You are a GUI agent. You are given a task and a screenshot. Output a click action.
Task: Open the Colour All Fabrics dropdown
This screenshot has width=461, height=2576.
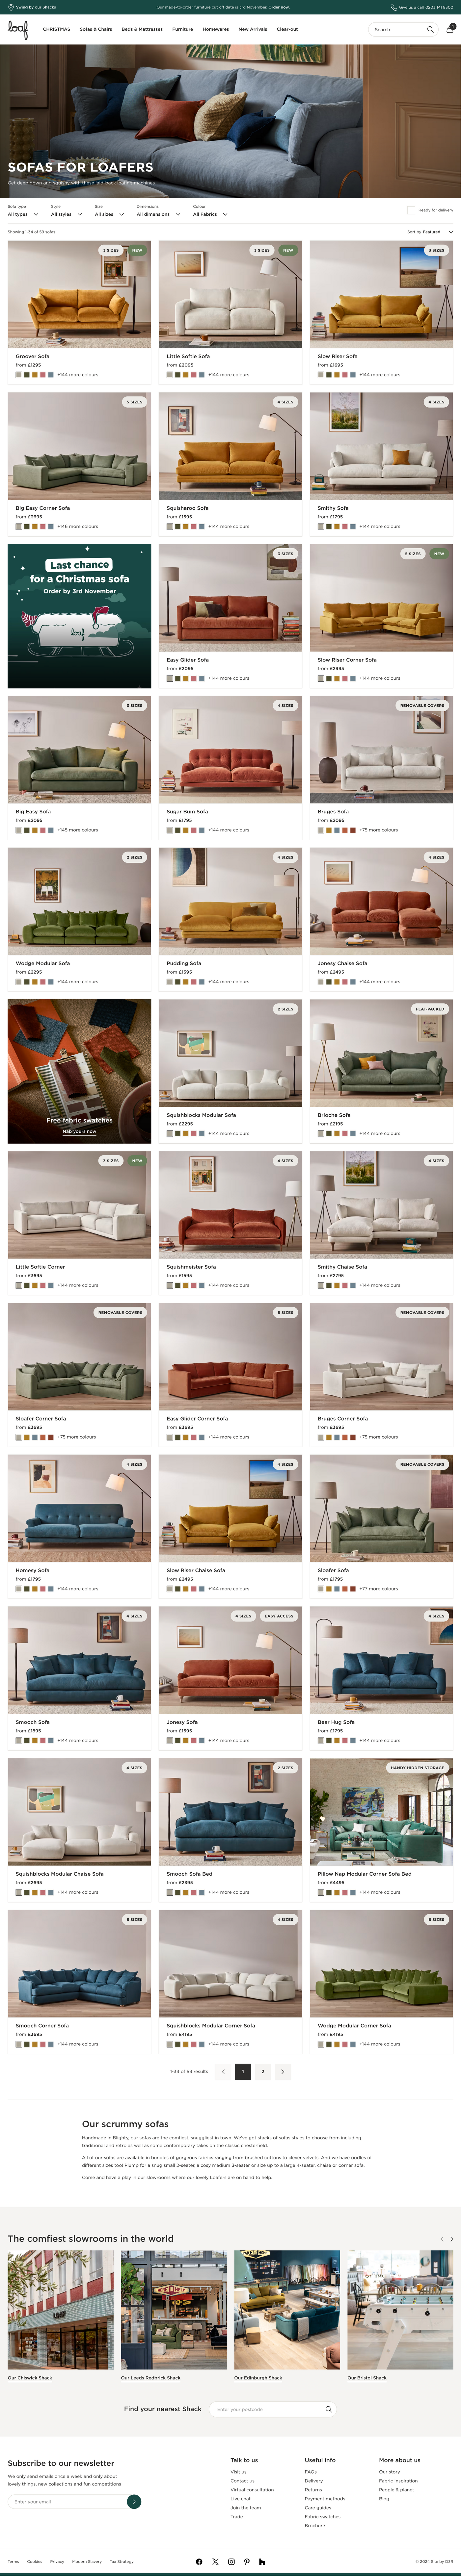coord(210,214)
